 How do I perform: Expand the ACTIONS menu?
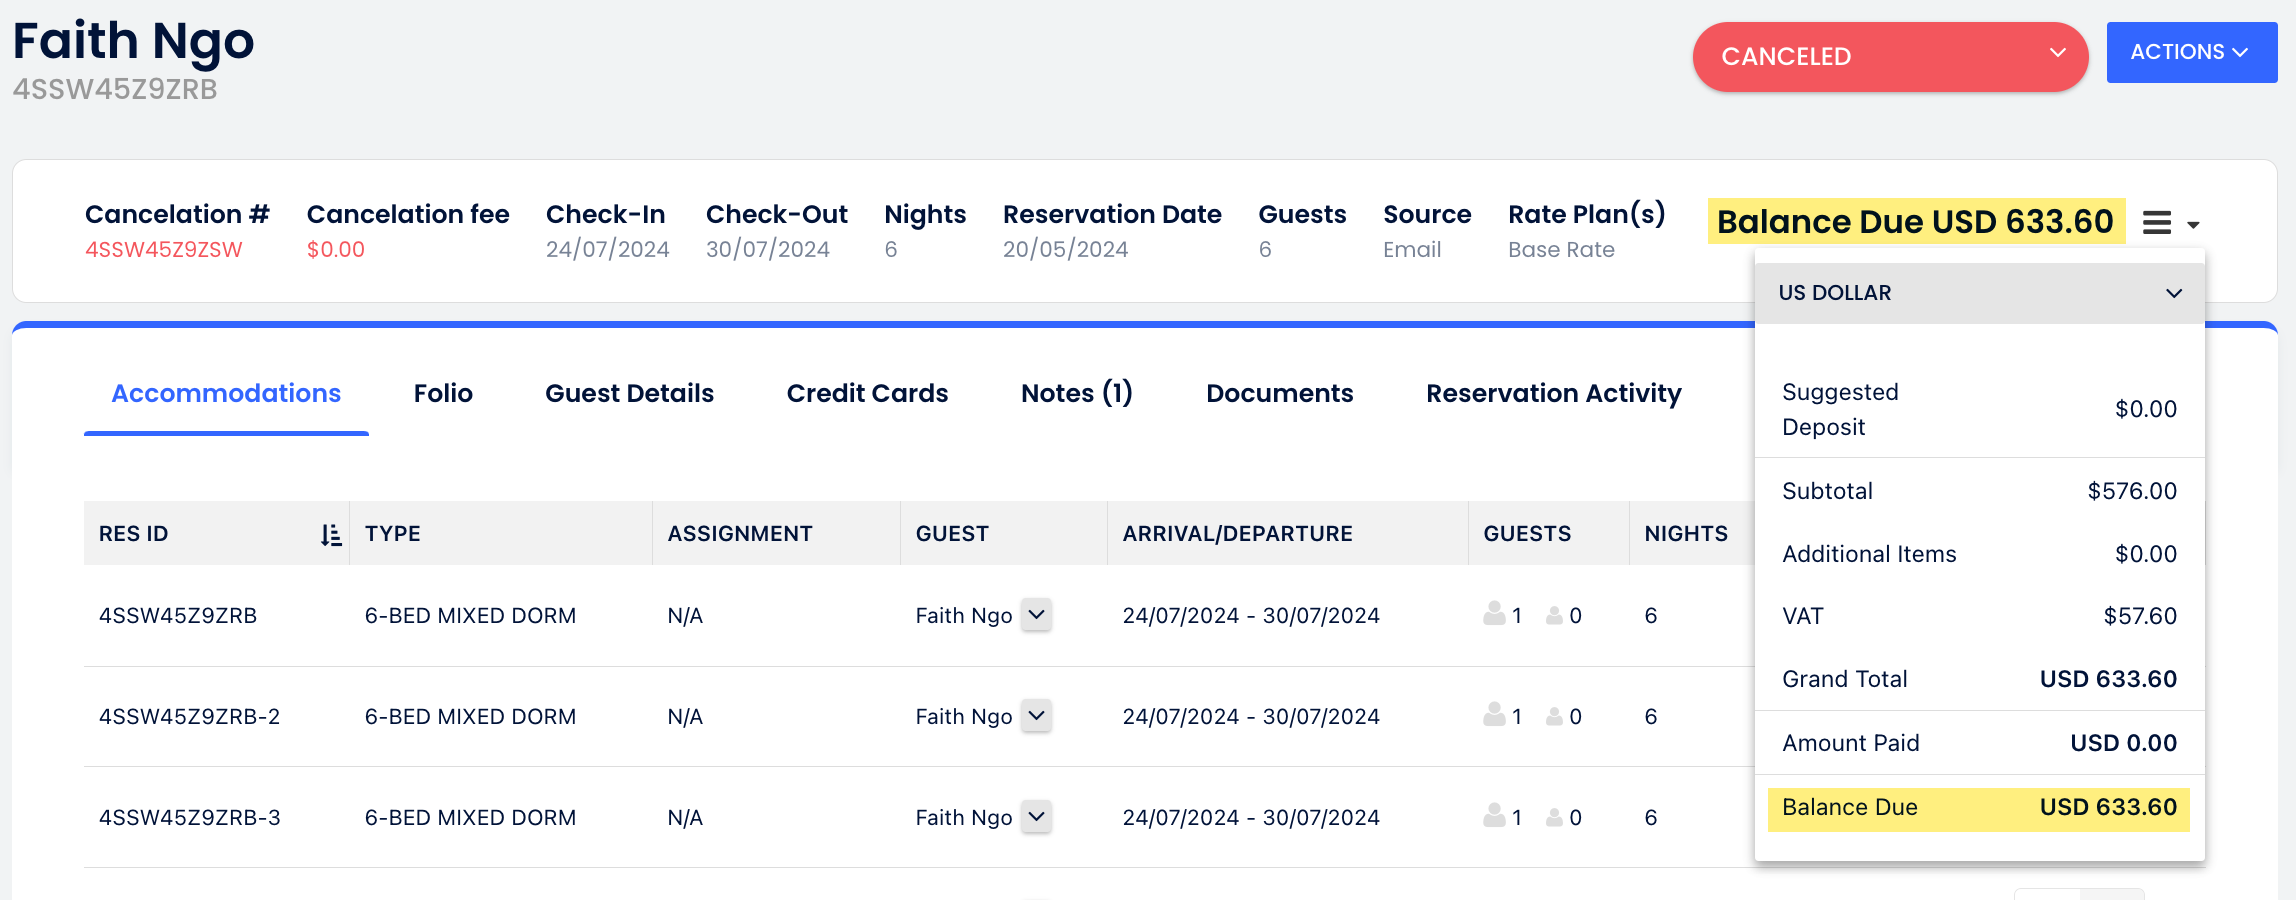[x=2191, y=53]
